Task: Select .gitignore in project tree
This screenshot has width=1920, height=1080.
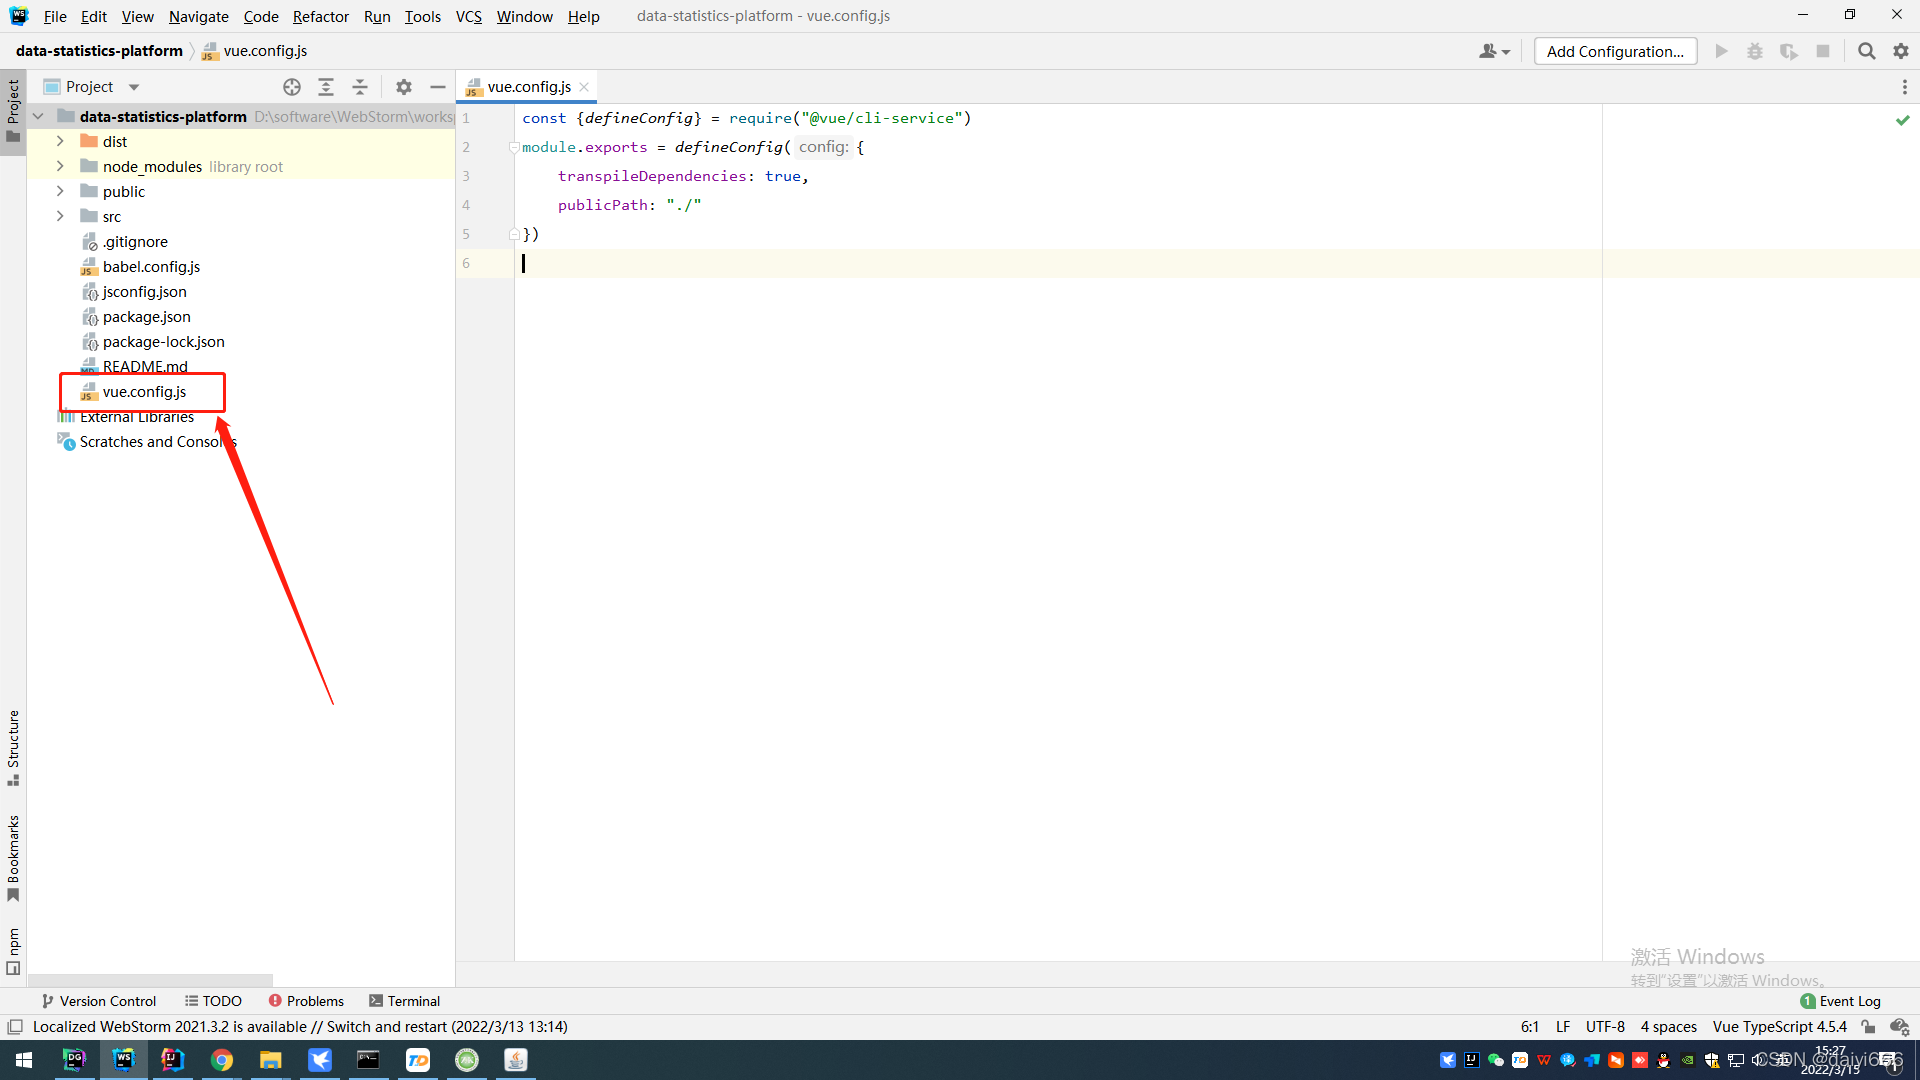Action: (135, 242)
